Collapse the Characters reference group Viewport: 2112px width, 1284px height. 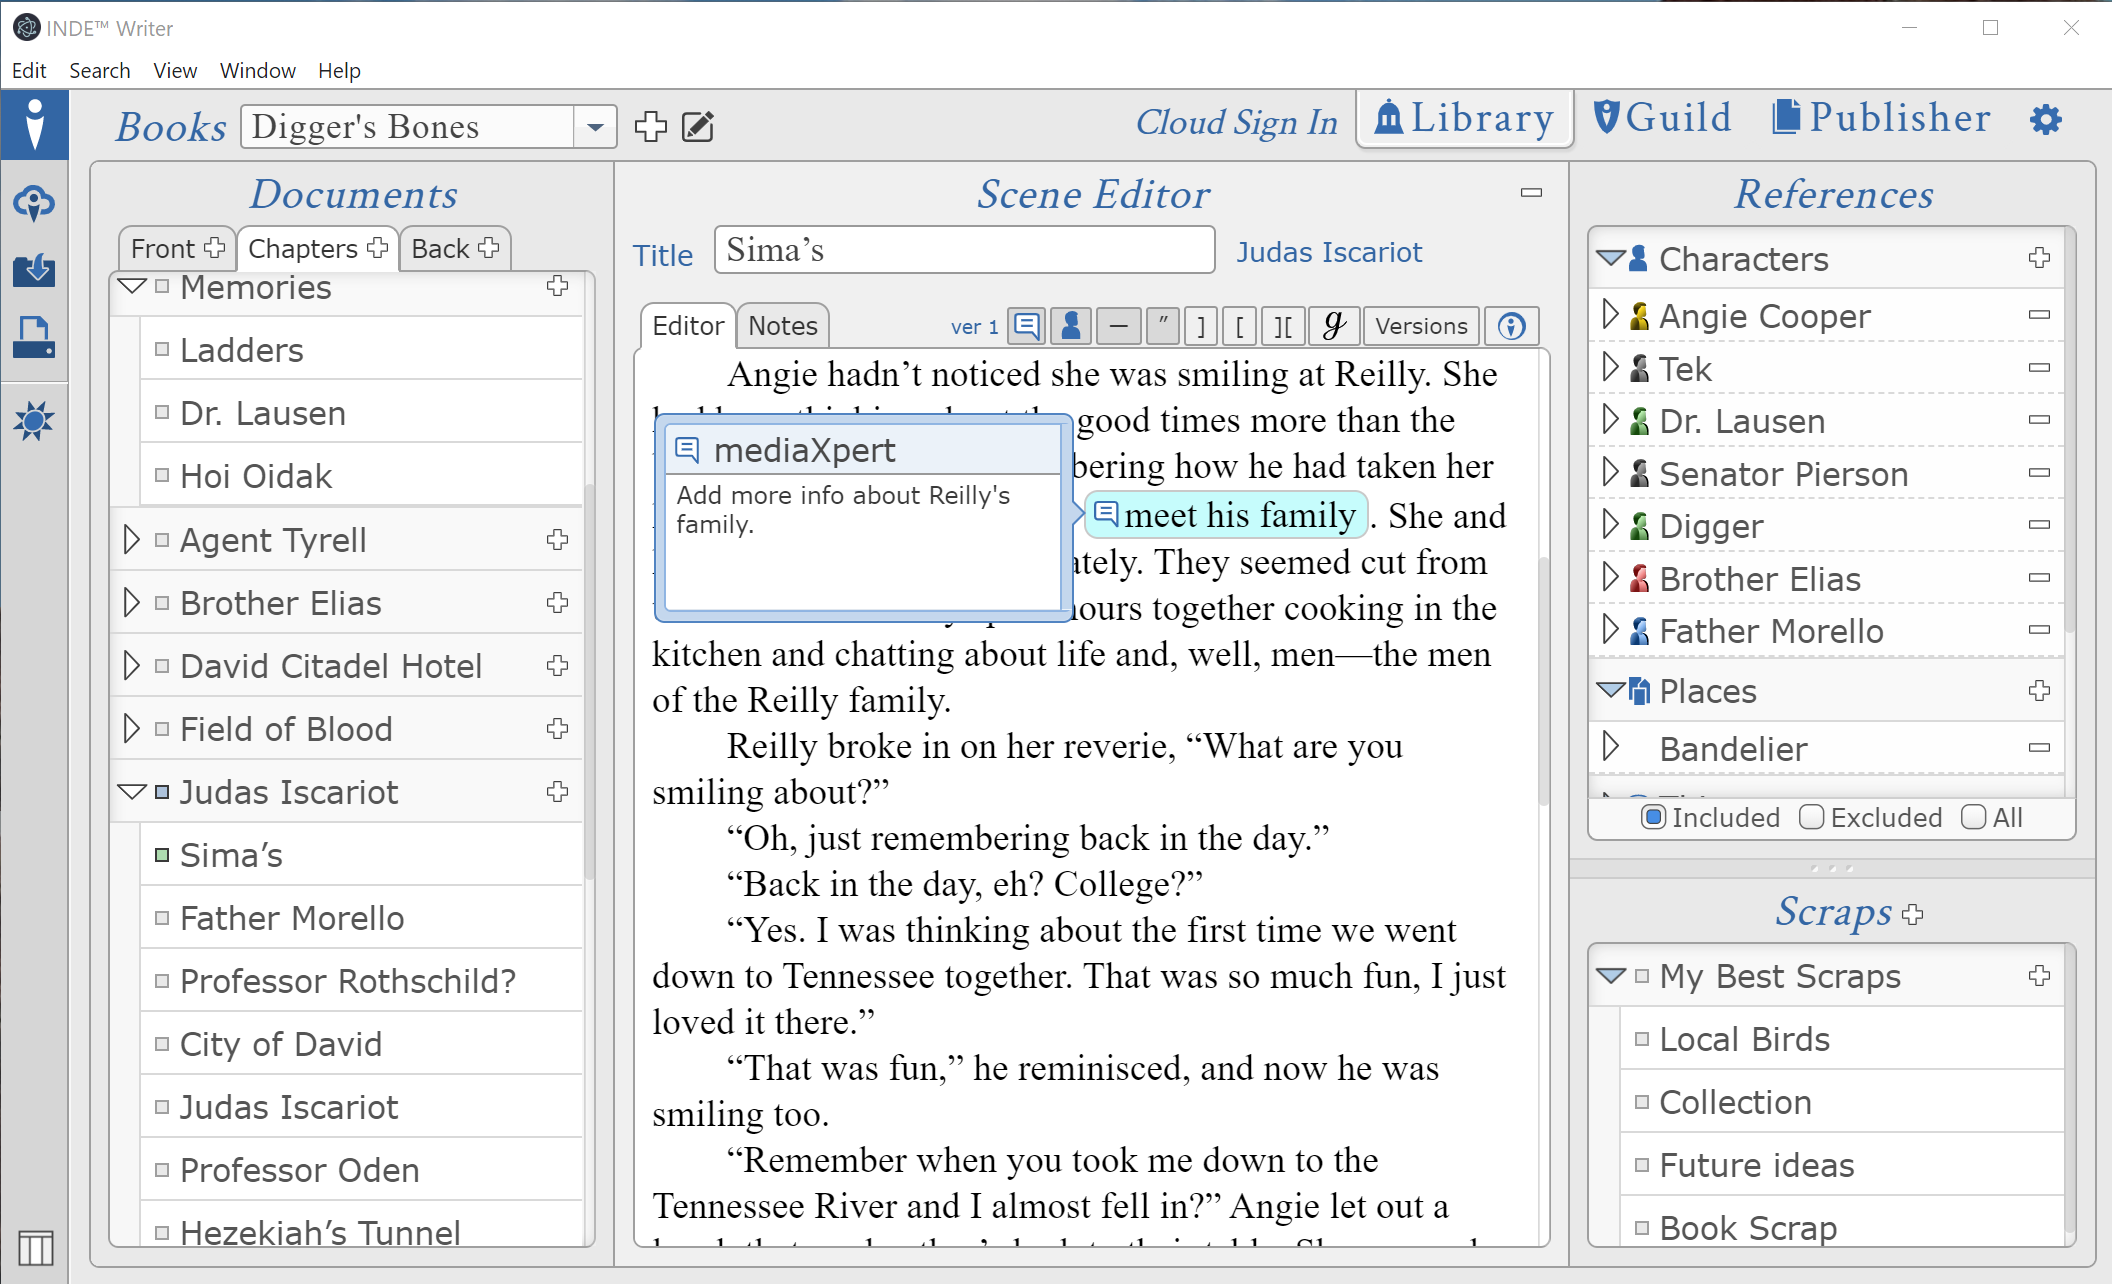click(x=1610, y=258)
